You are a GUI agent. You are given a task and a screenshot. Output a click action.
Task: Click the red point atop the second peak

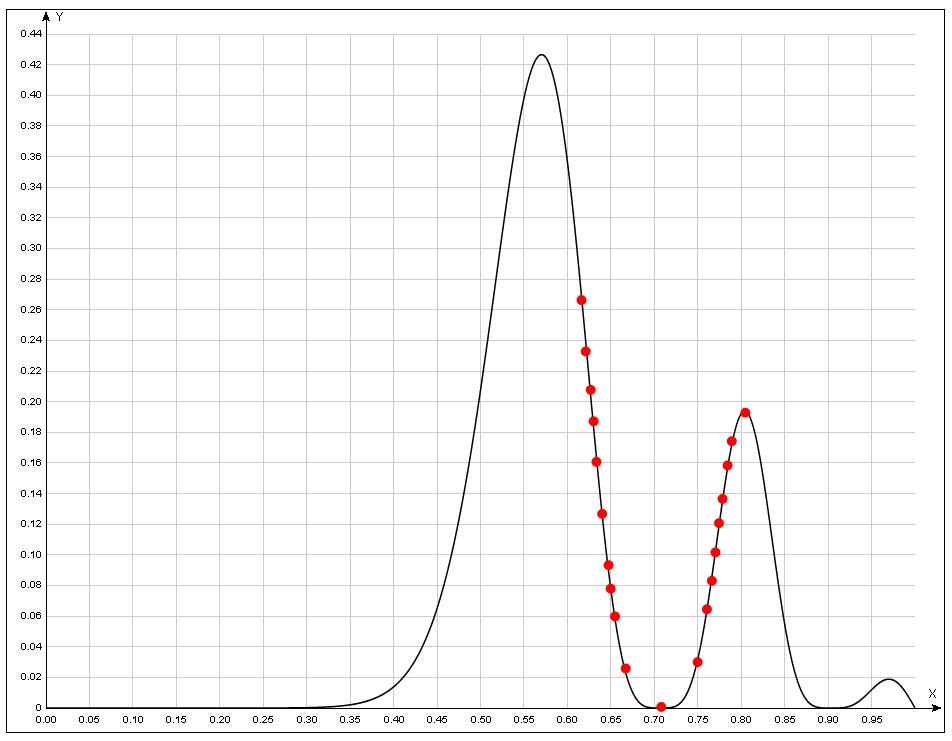tap(745, 412)
